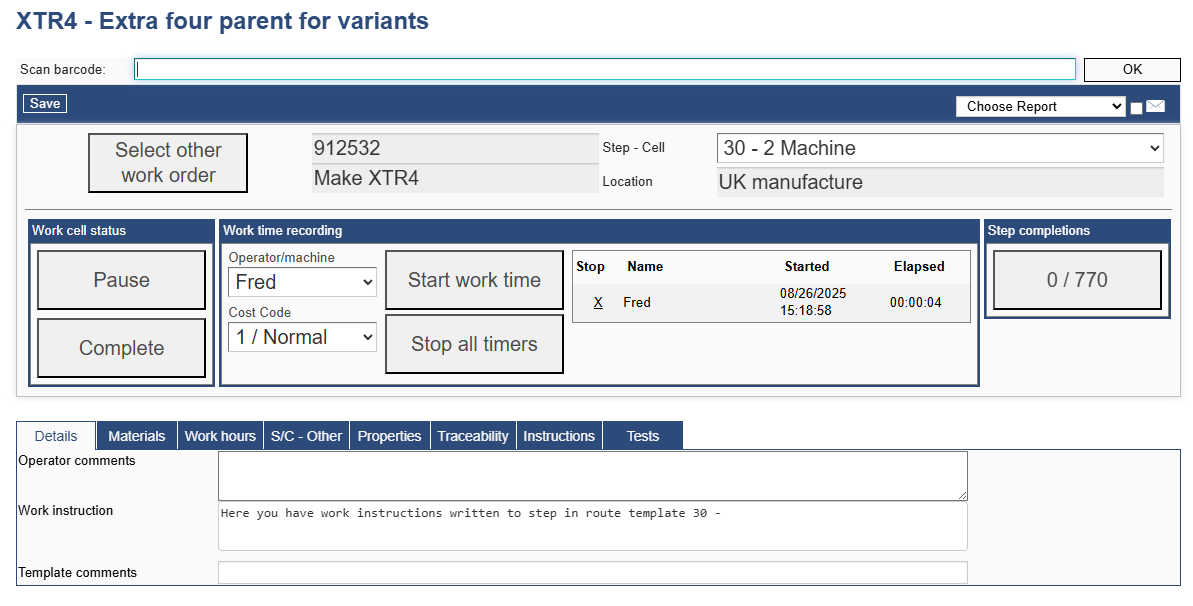Image resolution: width=1193 pixels, height=606 pixels.
Task: Click in the Operator comments text area
Action: 593,476
